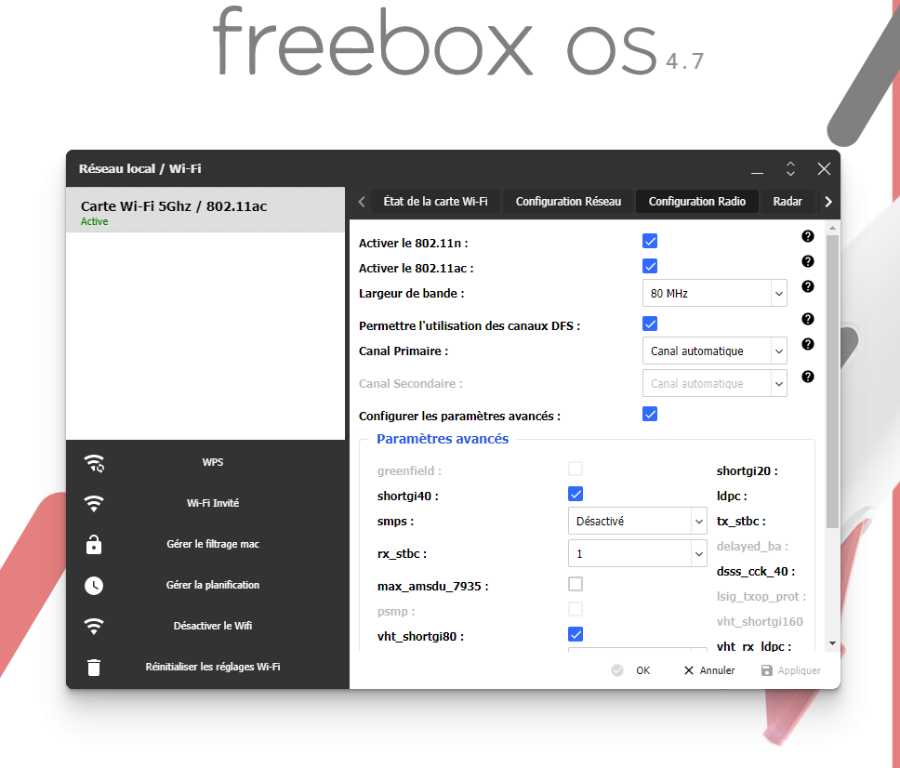Click the lsig_txop_prot label
This screenshot has width=900, height=768.
[761, 597]
